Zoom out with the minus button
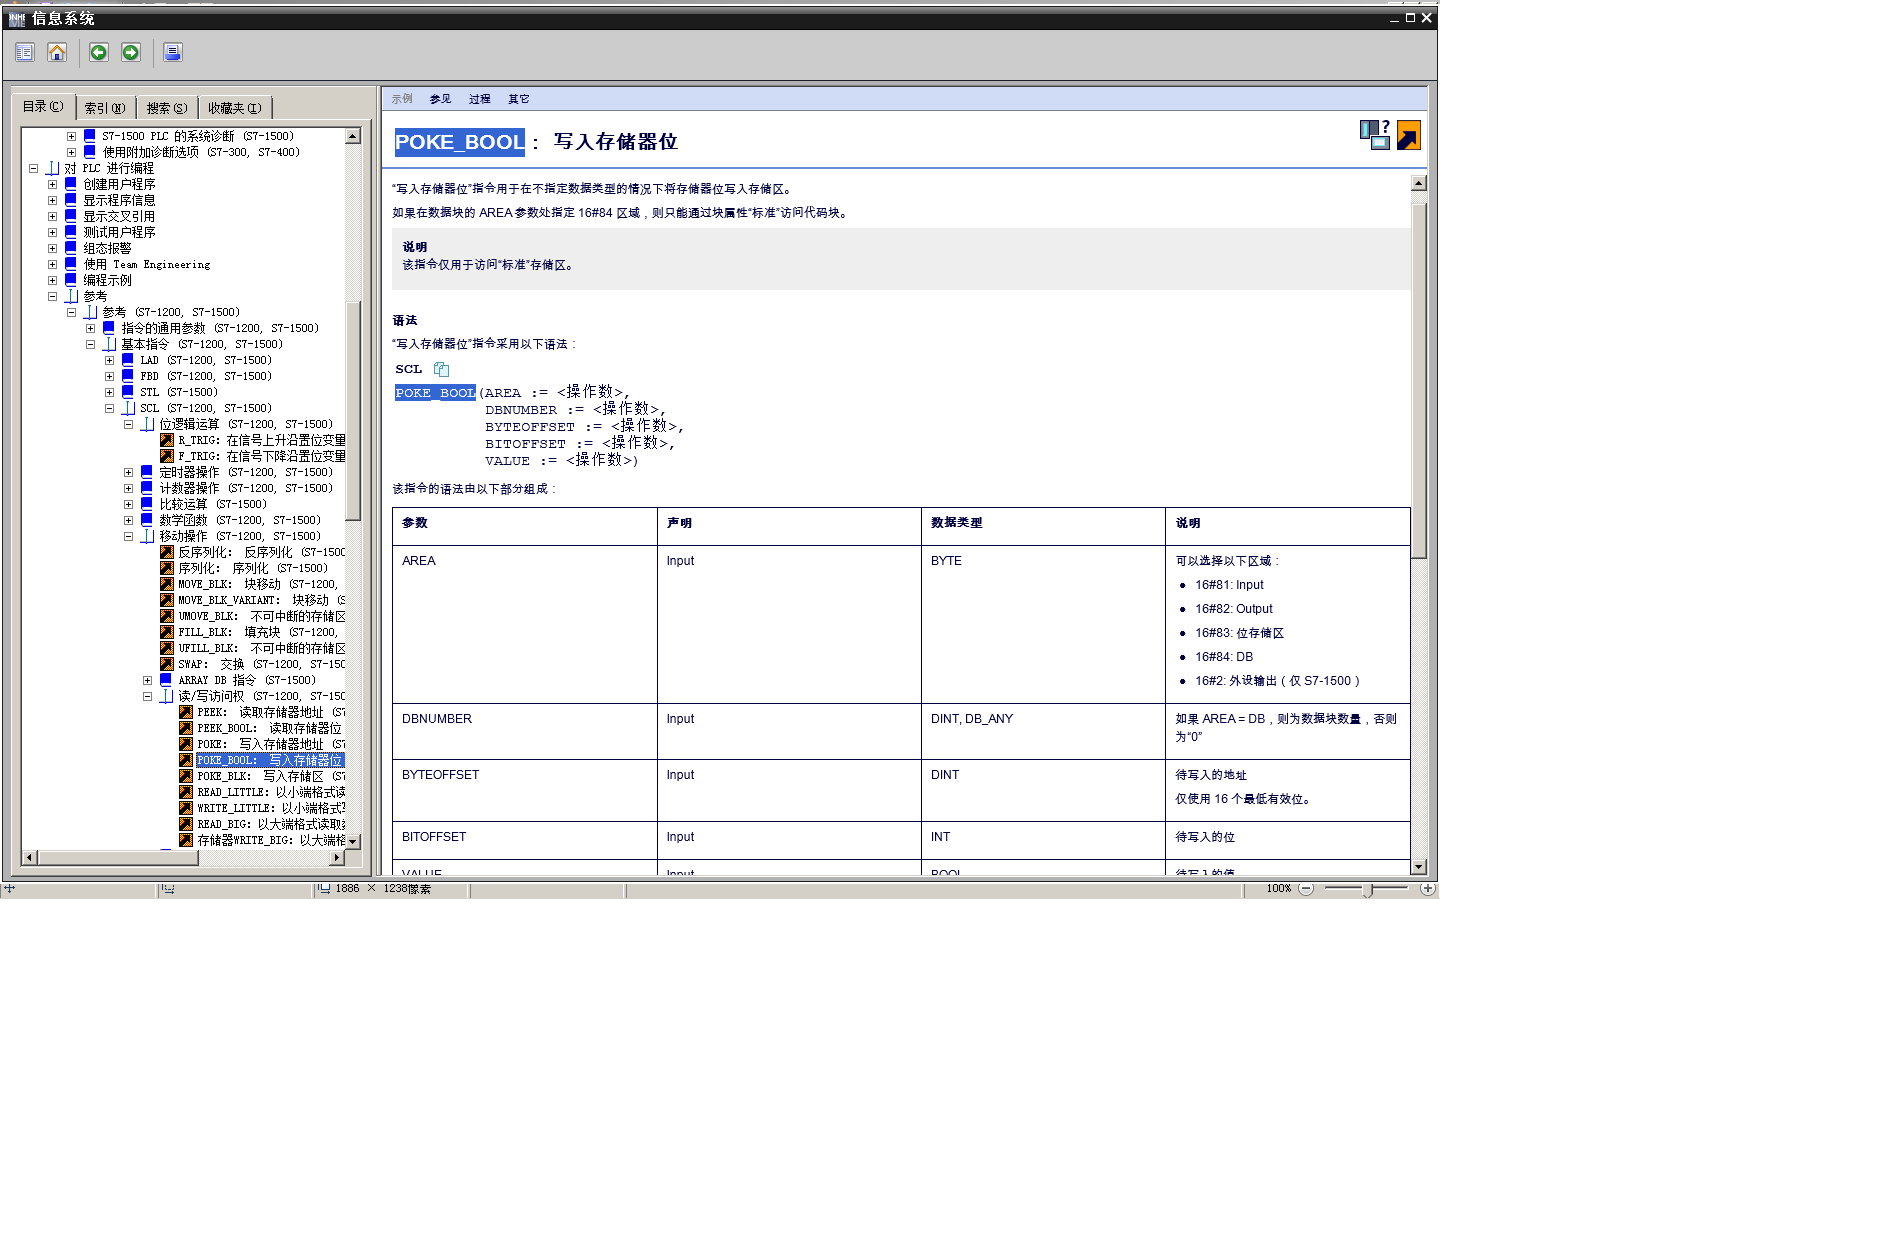Screen dimensions: 1886x1238 1306,888
